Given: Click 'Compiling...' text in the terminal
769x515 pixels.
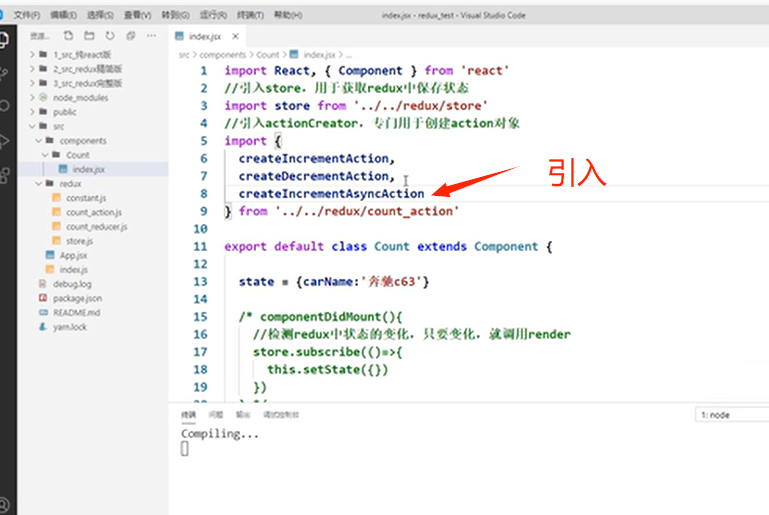Looking at the screenshot, I should (220, 434).
